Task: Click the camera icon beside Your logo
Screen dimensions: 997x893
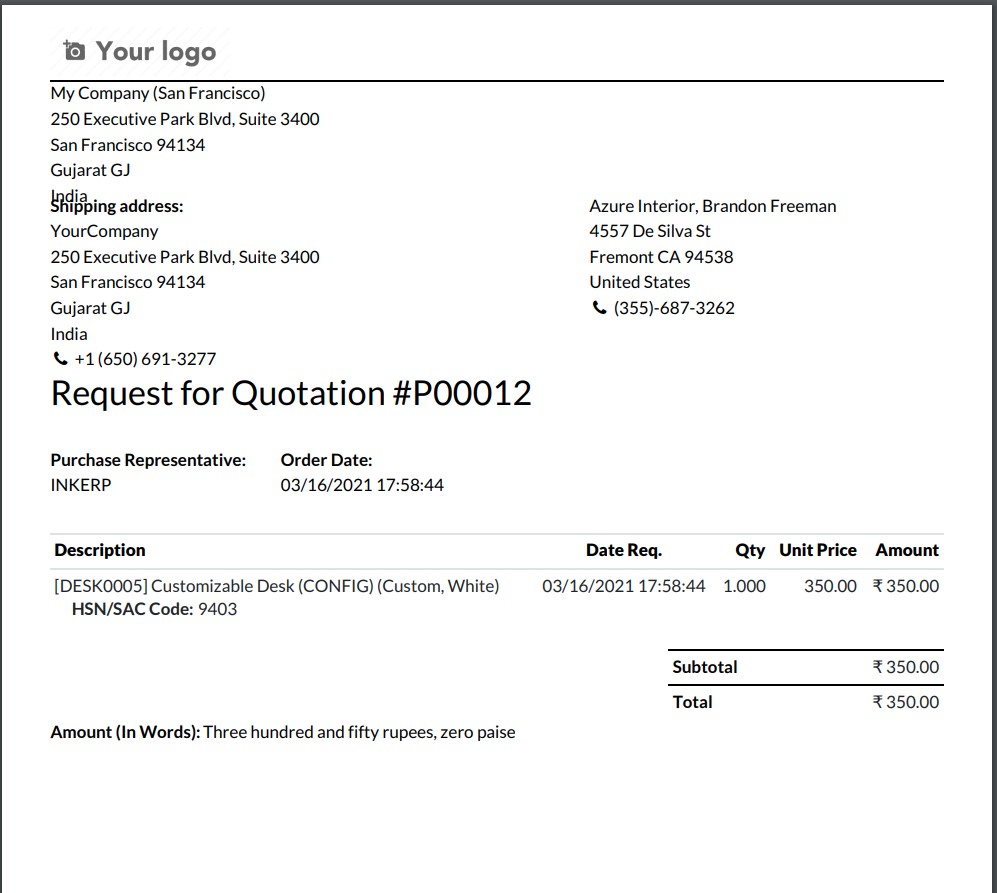Action: [74, 50]
